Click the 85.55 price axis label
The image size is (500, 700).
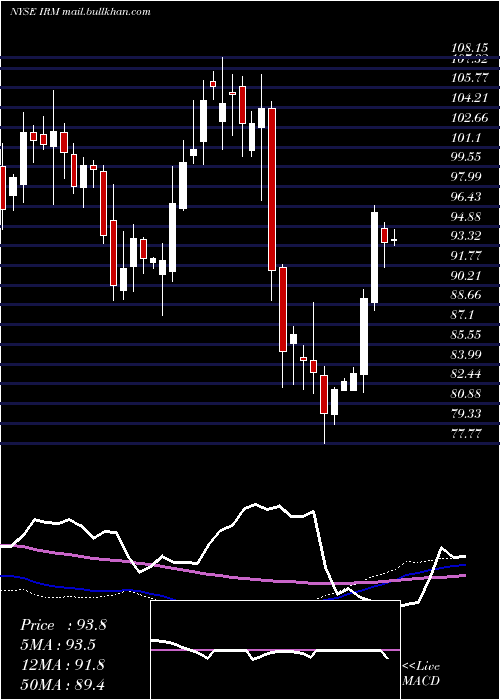[x=467, y=335]
